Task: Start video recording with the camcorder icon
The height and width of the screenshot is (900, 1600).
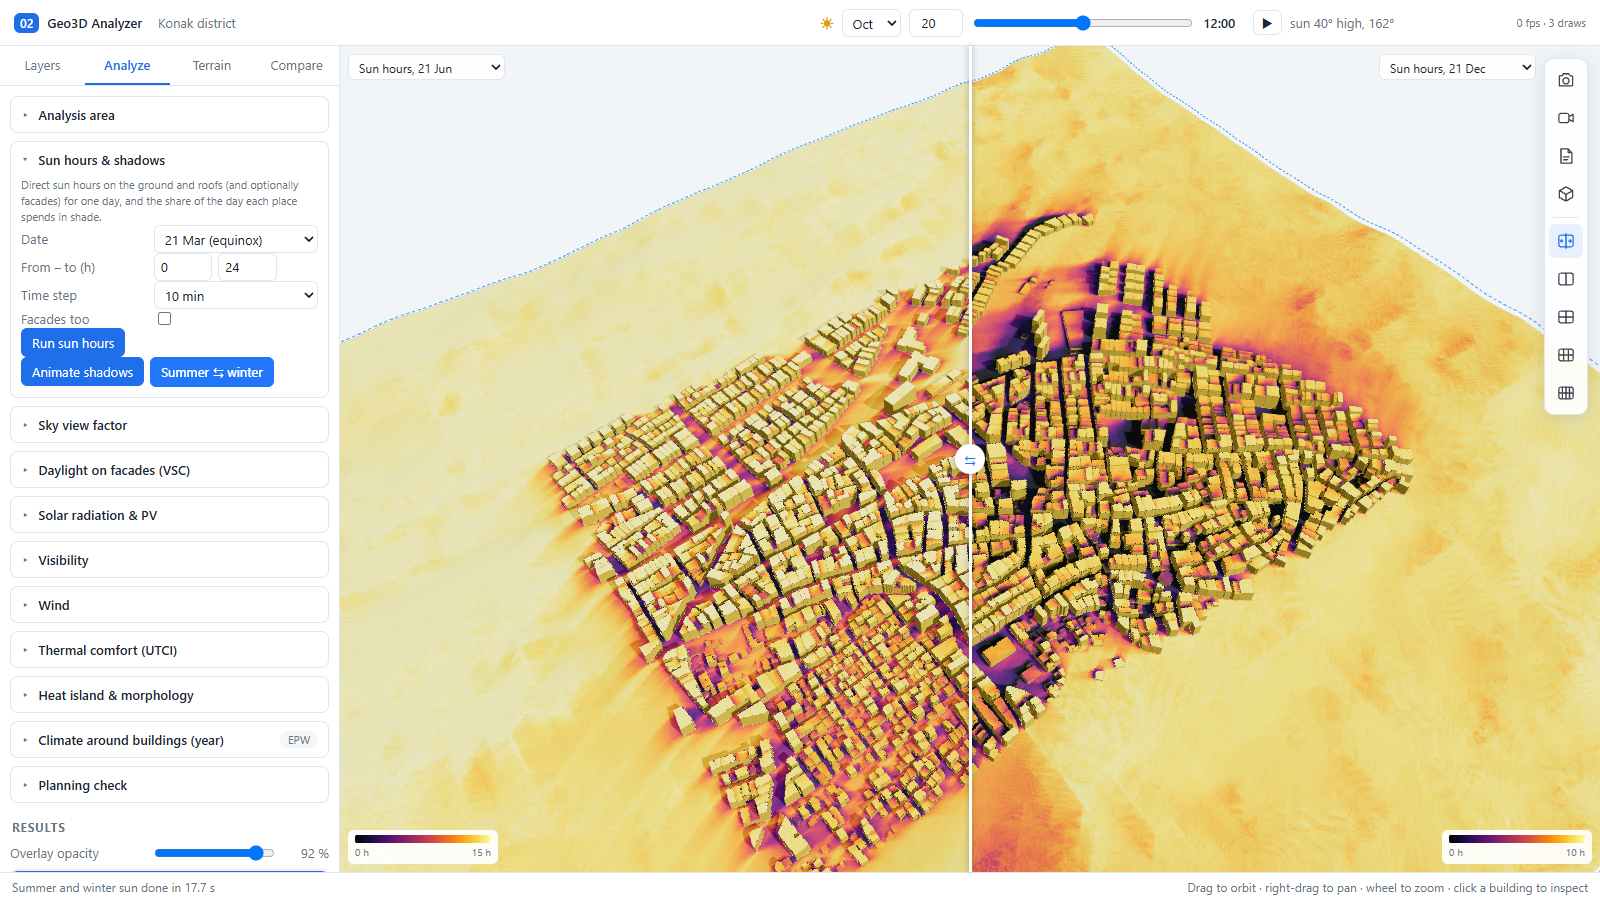Action: coord(1566,118)
